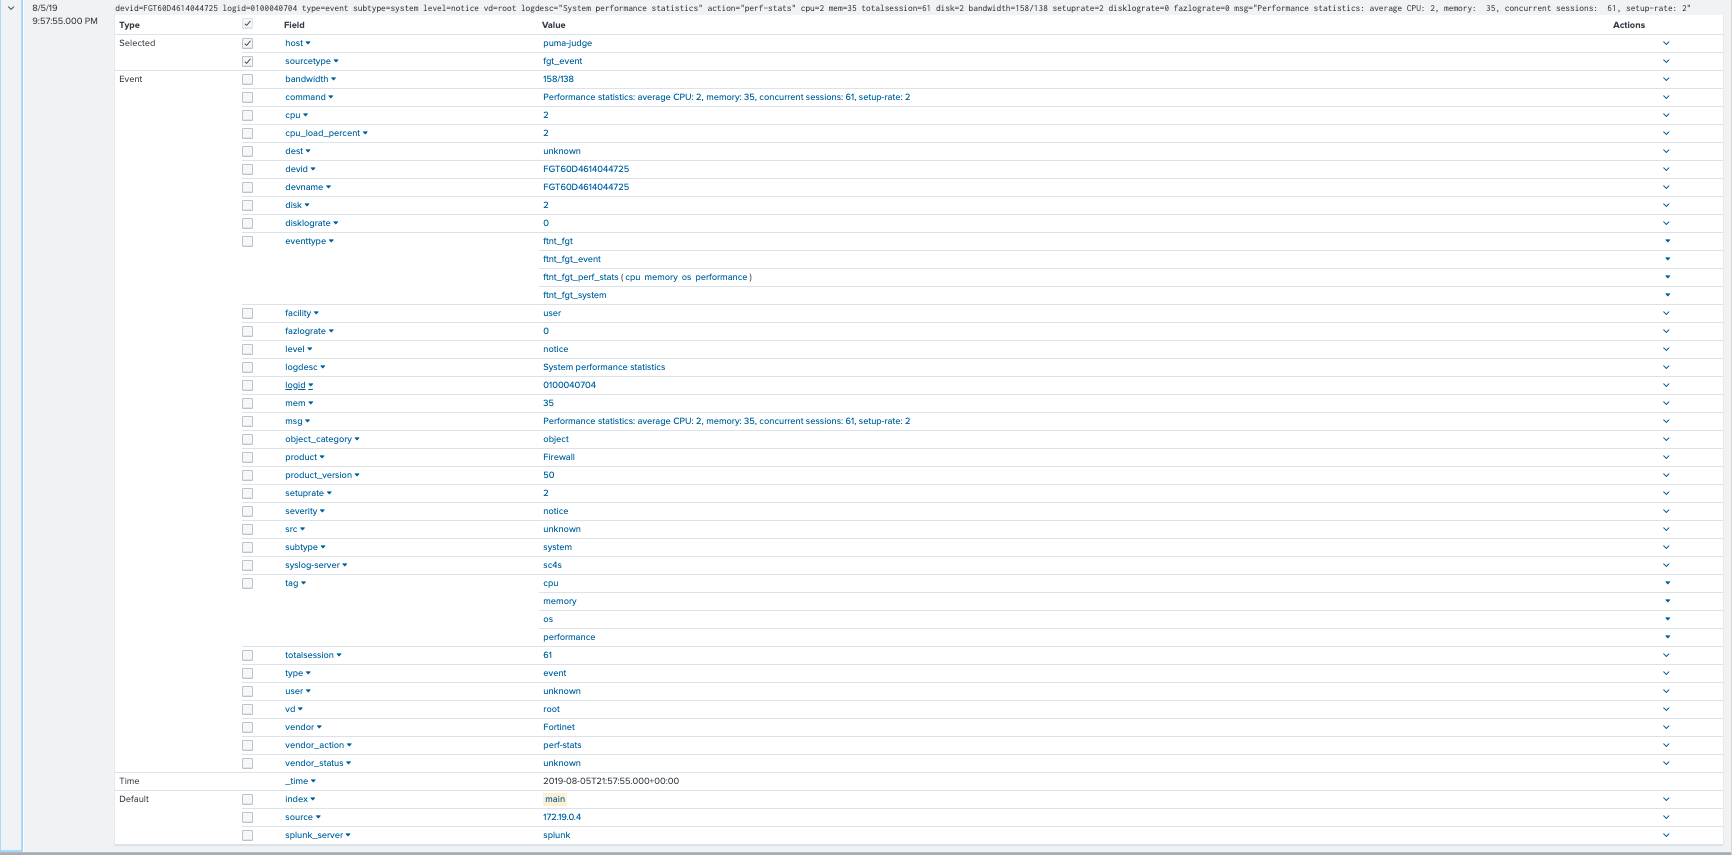Open the _time field dropdown
Image resolution: width=1732 pixels, height=855 pixels.
click(300, 781)
